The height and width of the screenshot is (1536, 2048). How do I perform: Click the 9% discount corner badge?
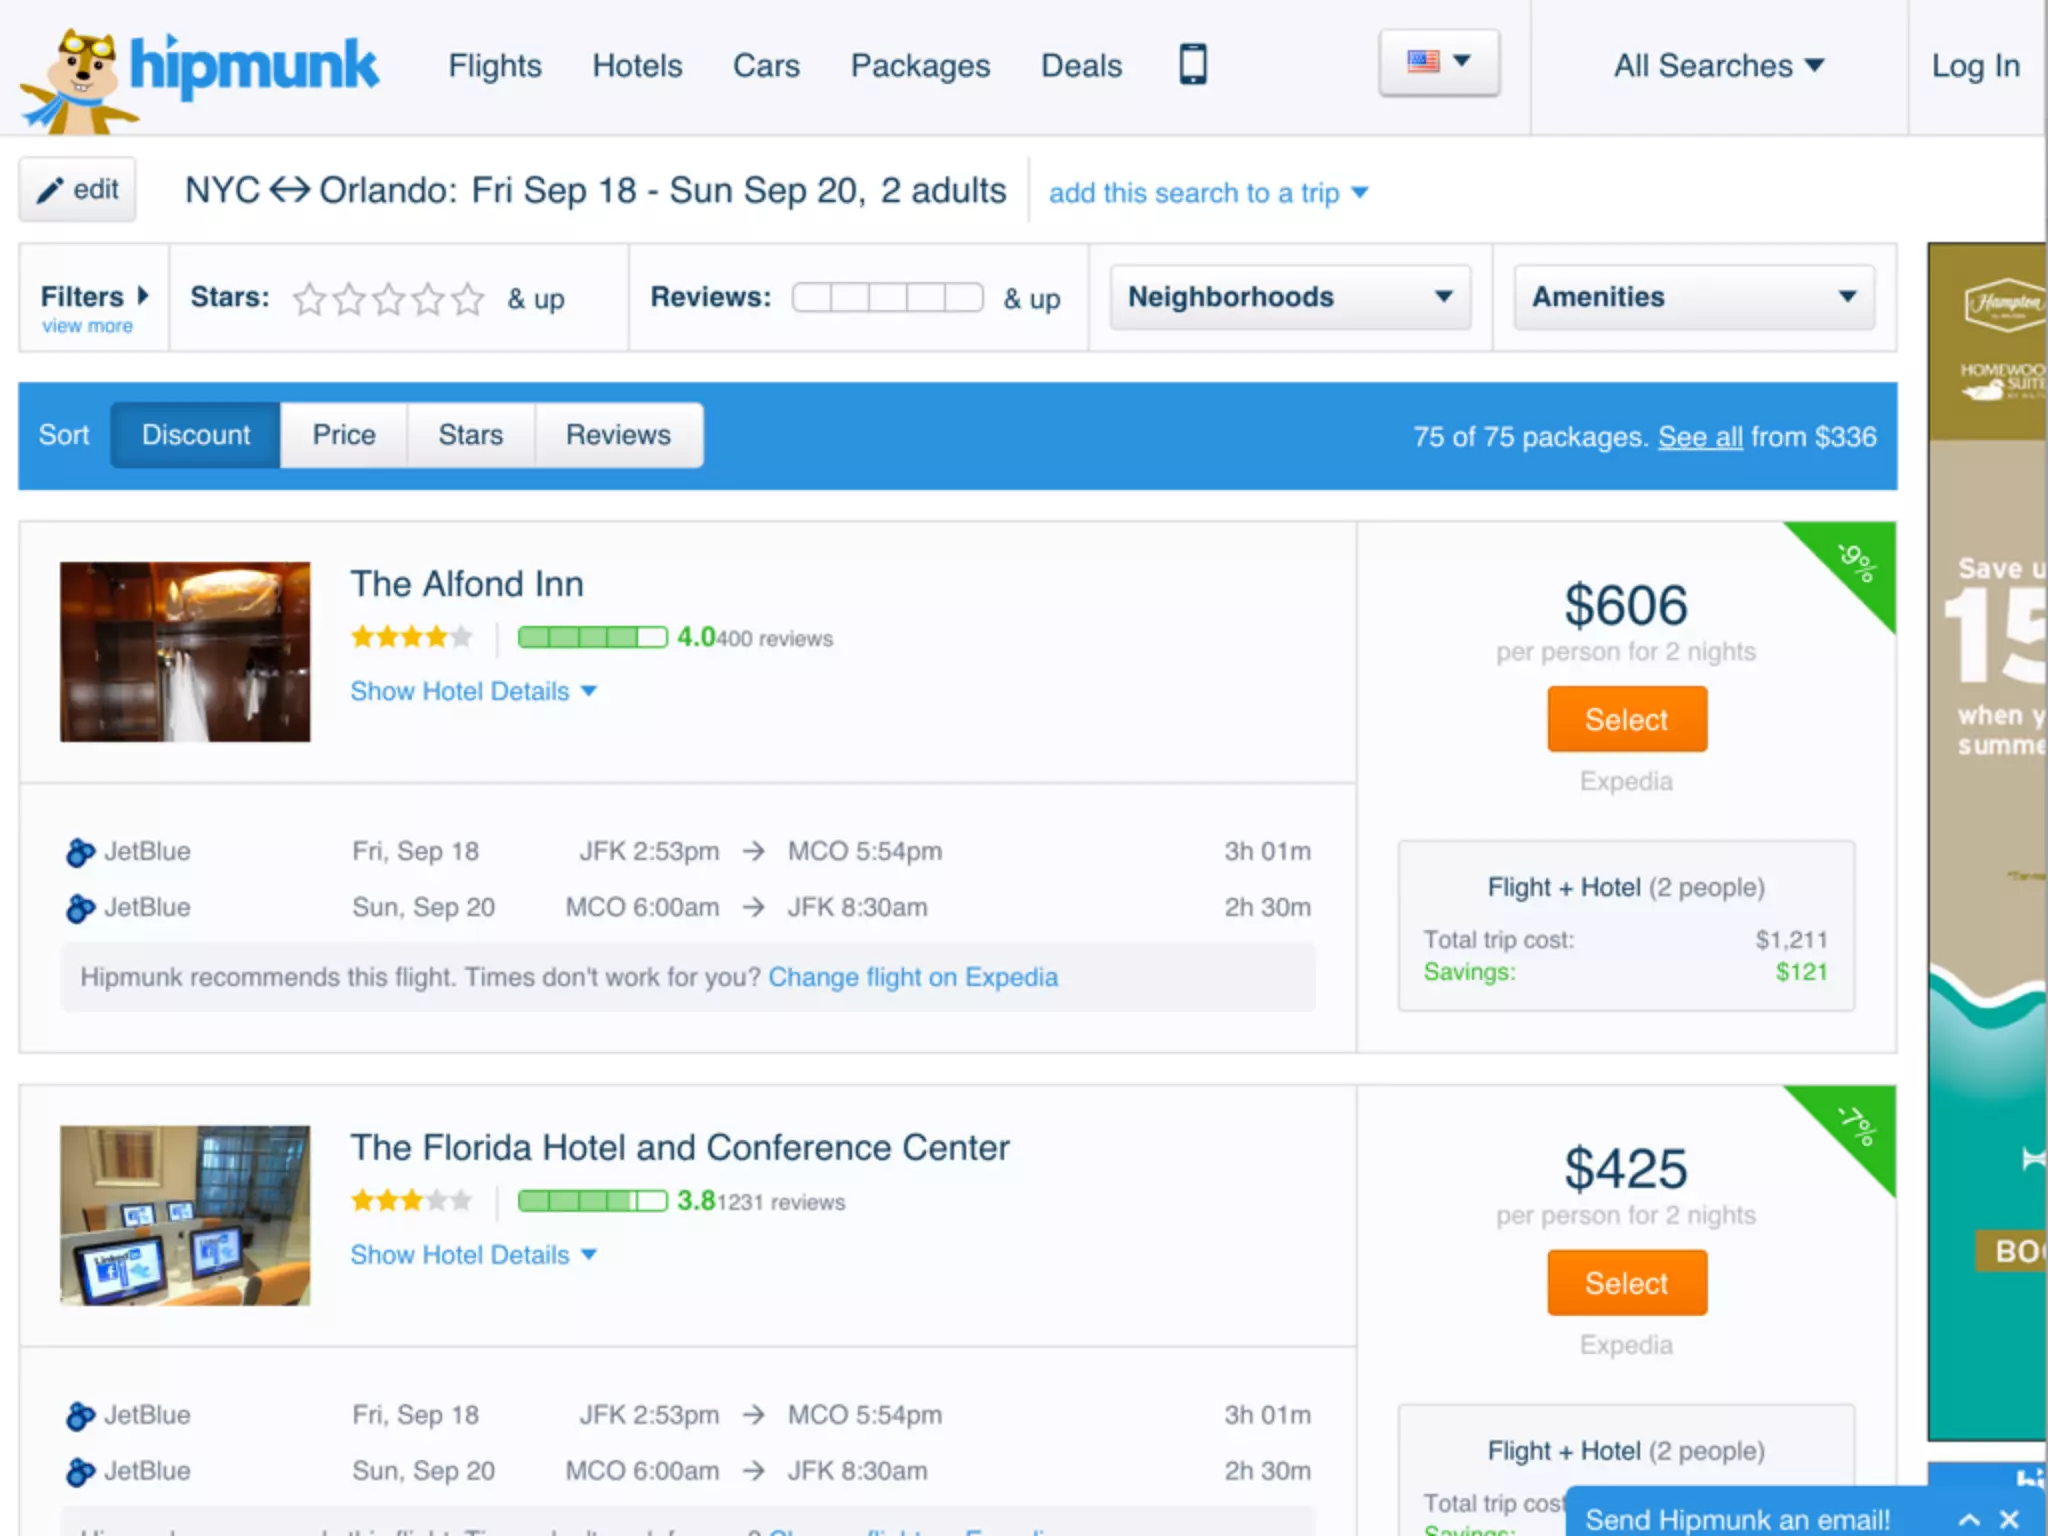click(1855, 562)
